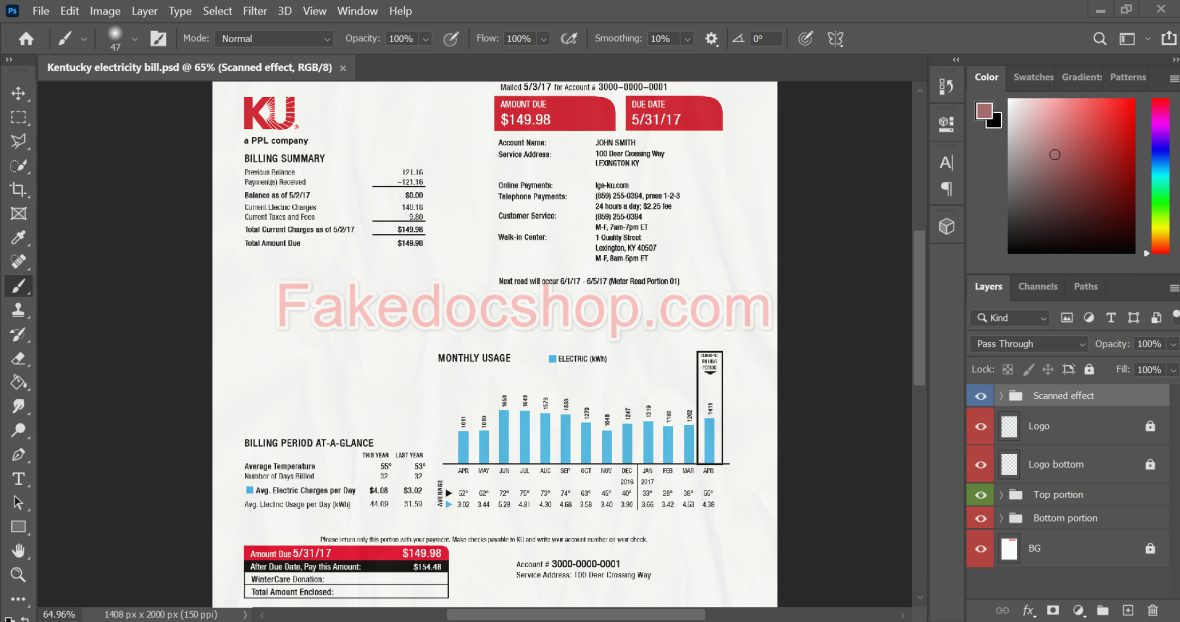This screenshot has height=622, width=1180.
Task: Open the Opacity dropdown in options bar
Action: [x=425, y=38]
